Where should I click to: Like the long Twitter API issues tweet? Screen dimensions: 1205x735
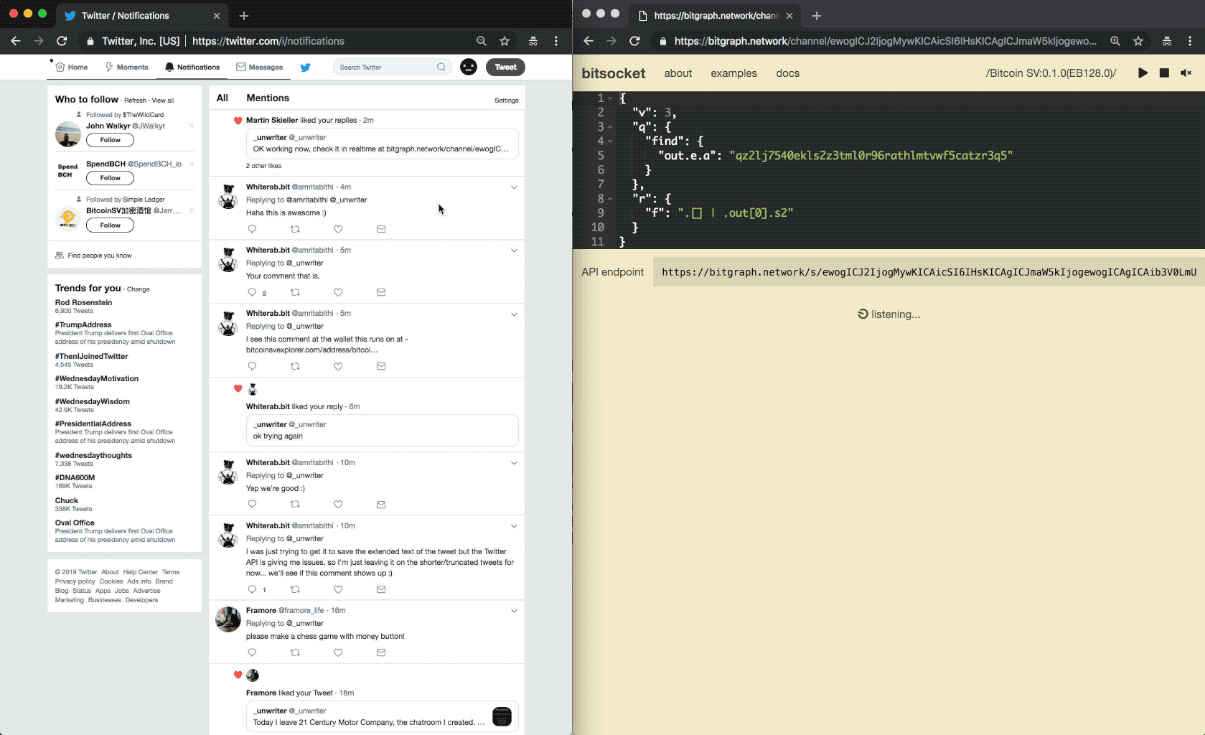click(x=338, y=590)
